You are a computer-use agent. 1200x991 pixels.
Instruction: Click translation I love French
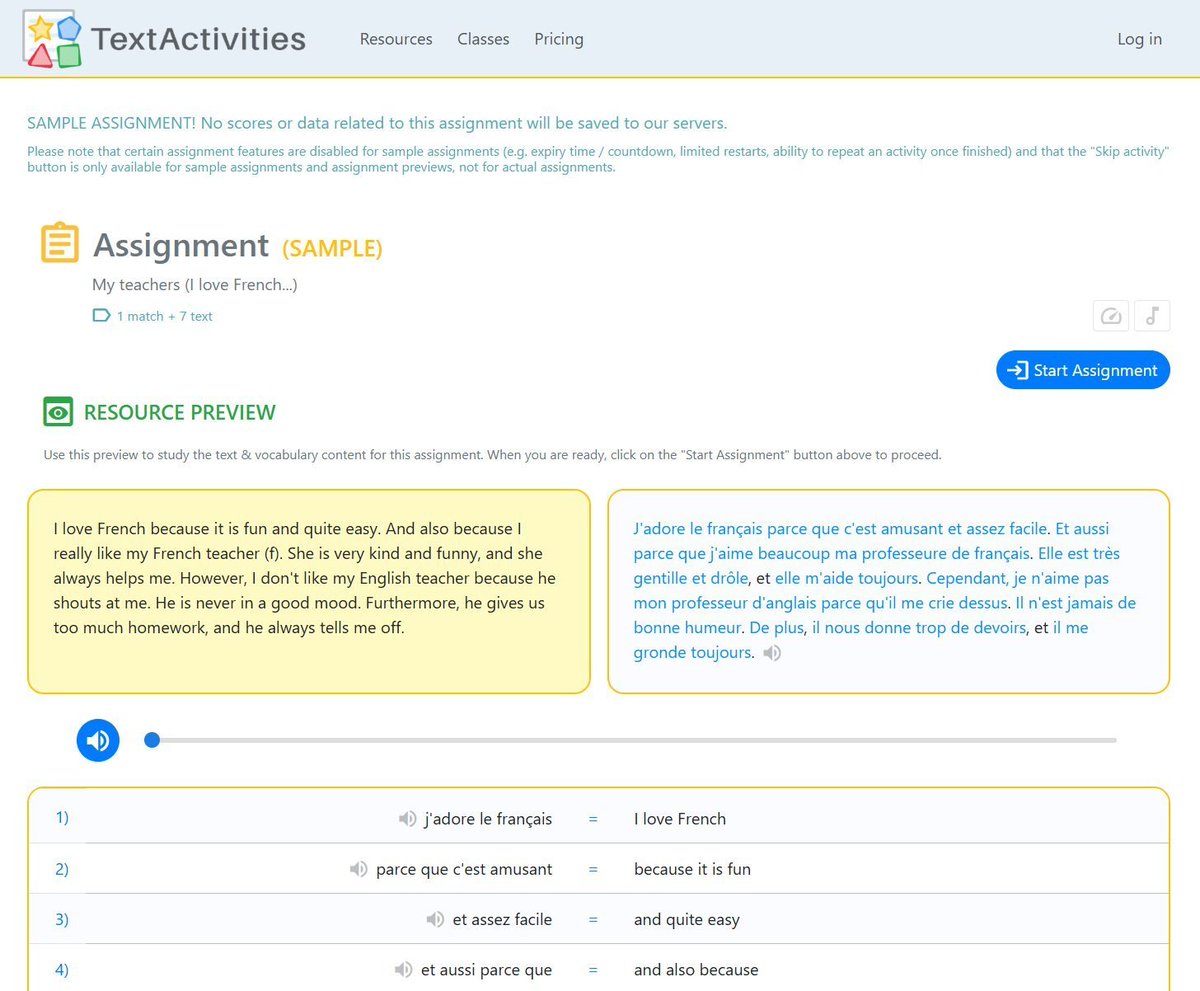pyautogui.click(x=680, y=819)
